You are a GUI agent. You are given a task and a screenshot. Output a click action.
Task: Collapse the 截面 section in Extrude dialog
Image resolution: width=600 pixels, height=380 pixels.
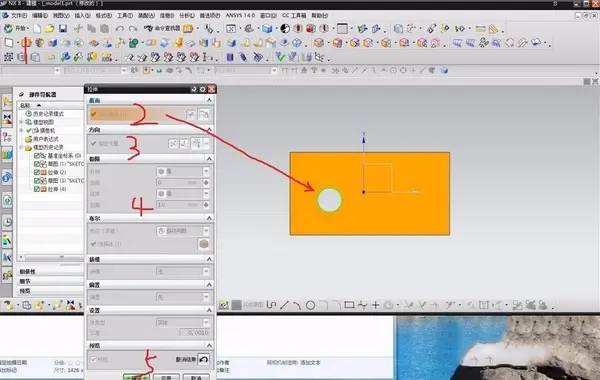(x=209, y=100)
